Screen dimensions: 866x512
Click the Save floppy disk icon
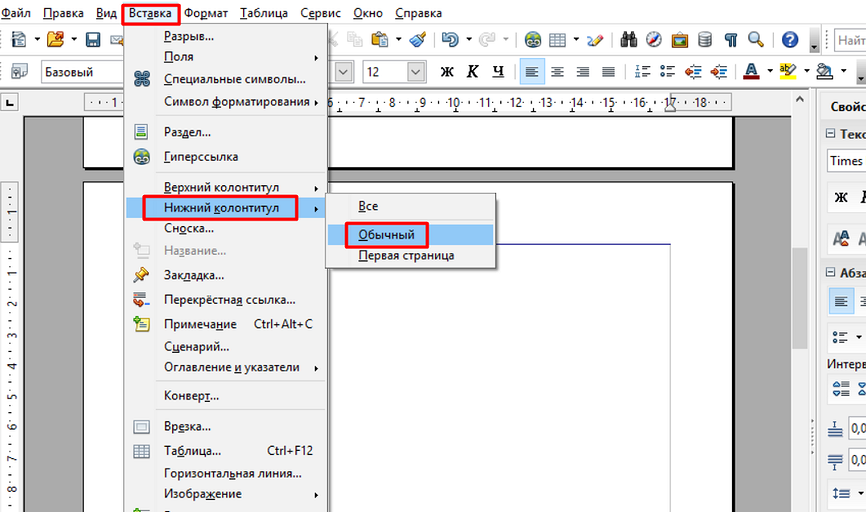[x=93, y=40]
